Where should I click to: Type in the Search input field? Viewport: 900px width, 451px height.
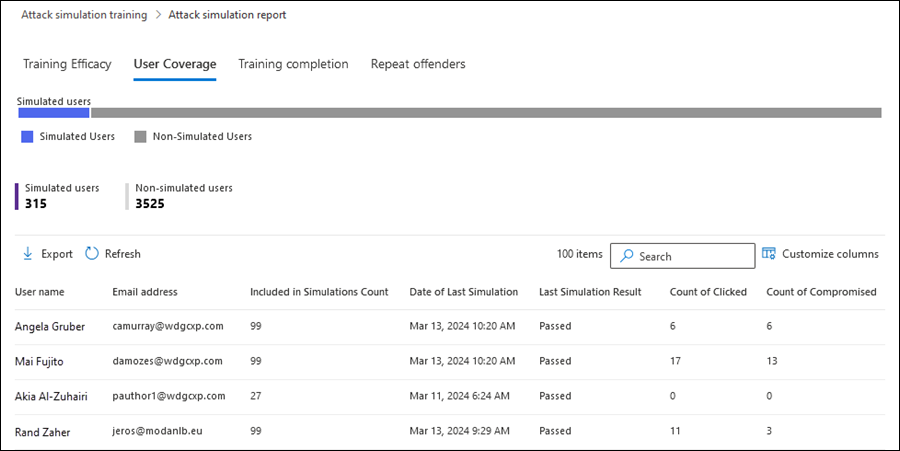click(694, 256)
